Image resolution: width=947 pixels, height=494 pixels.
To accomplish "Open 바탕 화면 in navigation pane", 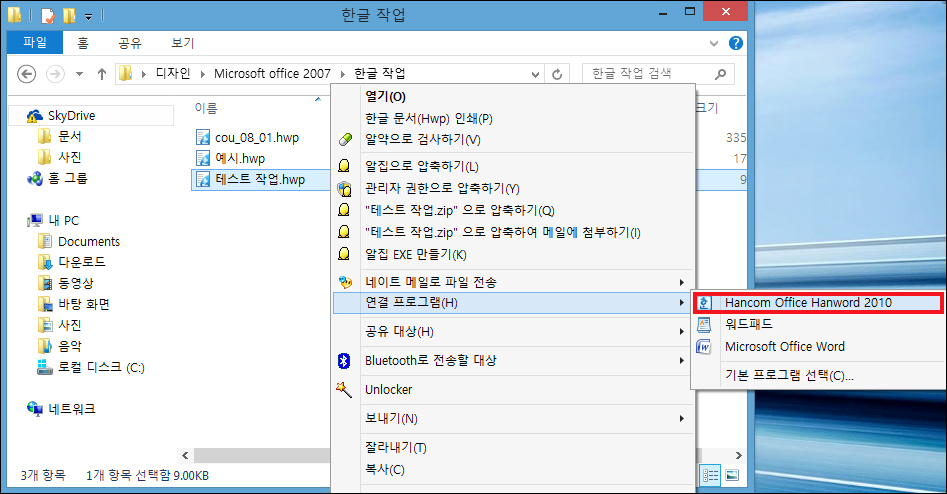I will (83, 304).
